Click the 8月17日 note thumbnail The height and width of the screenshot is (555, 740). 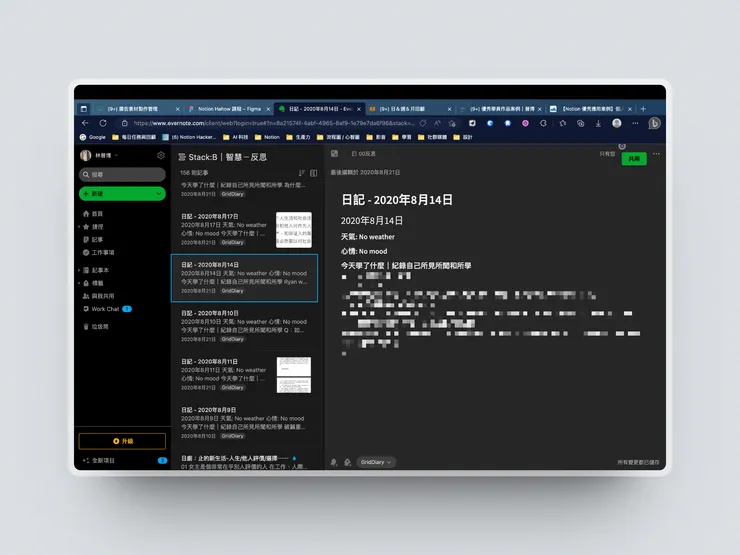coord(294,230)
